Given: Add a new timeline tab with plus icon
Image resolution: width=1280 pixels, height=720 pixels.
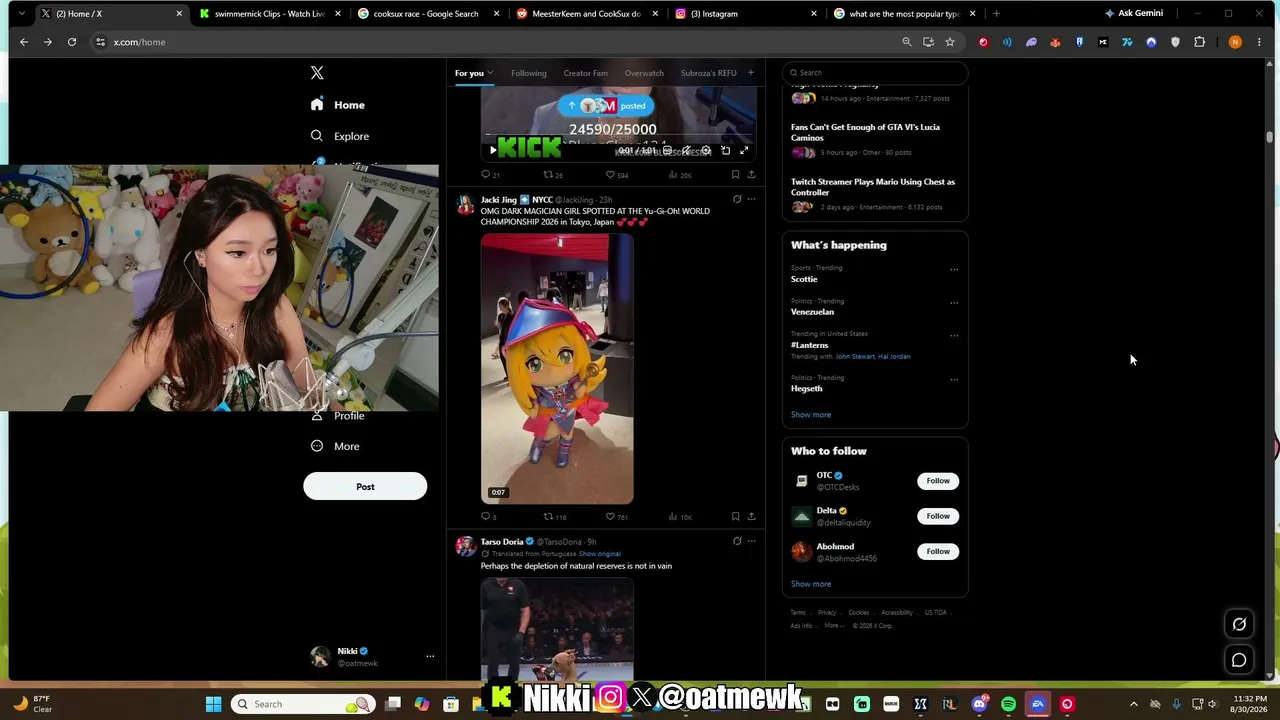Looking at the screenshot, I should click(751, 72).
